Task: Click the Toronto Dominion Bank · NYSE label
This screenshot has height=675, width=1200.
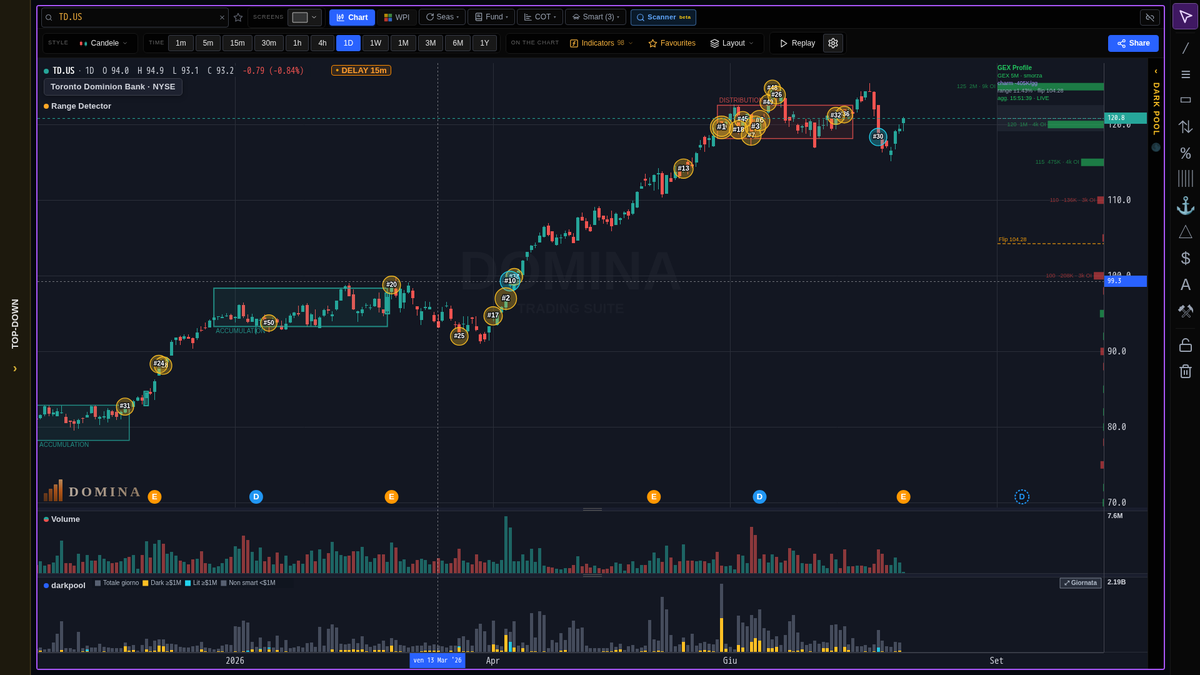Action: (112, 87)
